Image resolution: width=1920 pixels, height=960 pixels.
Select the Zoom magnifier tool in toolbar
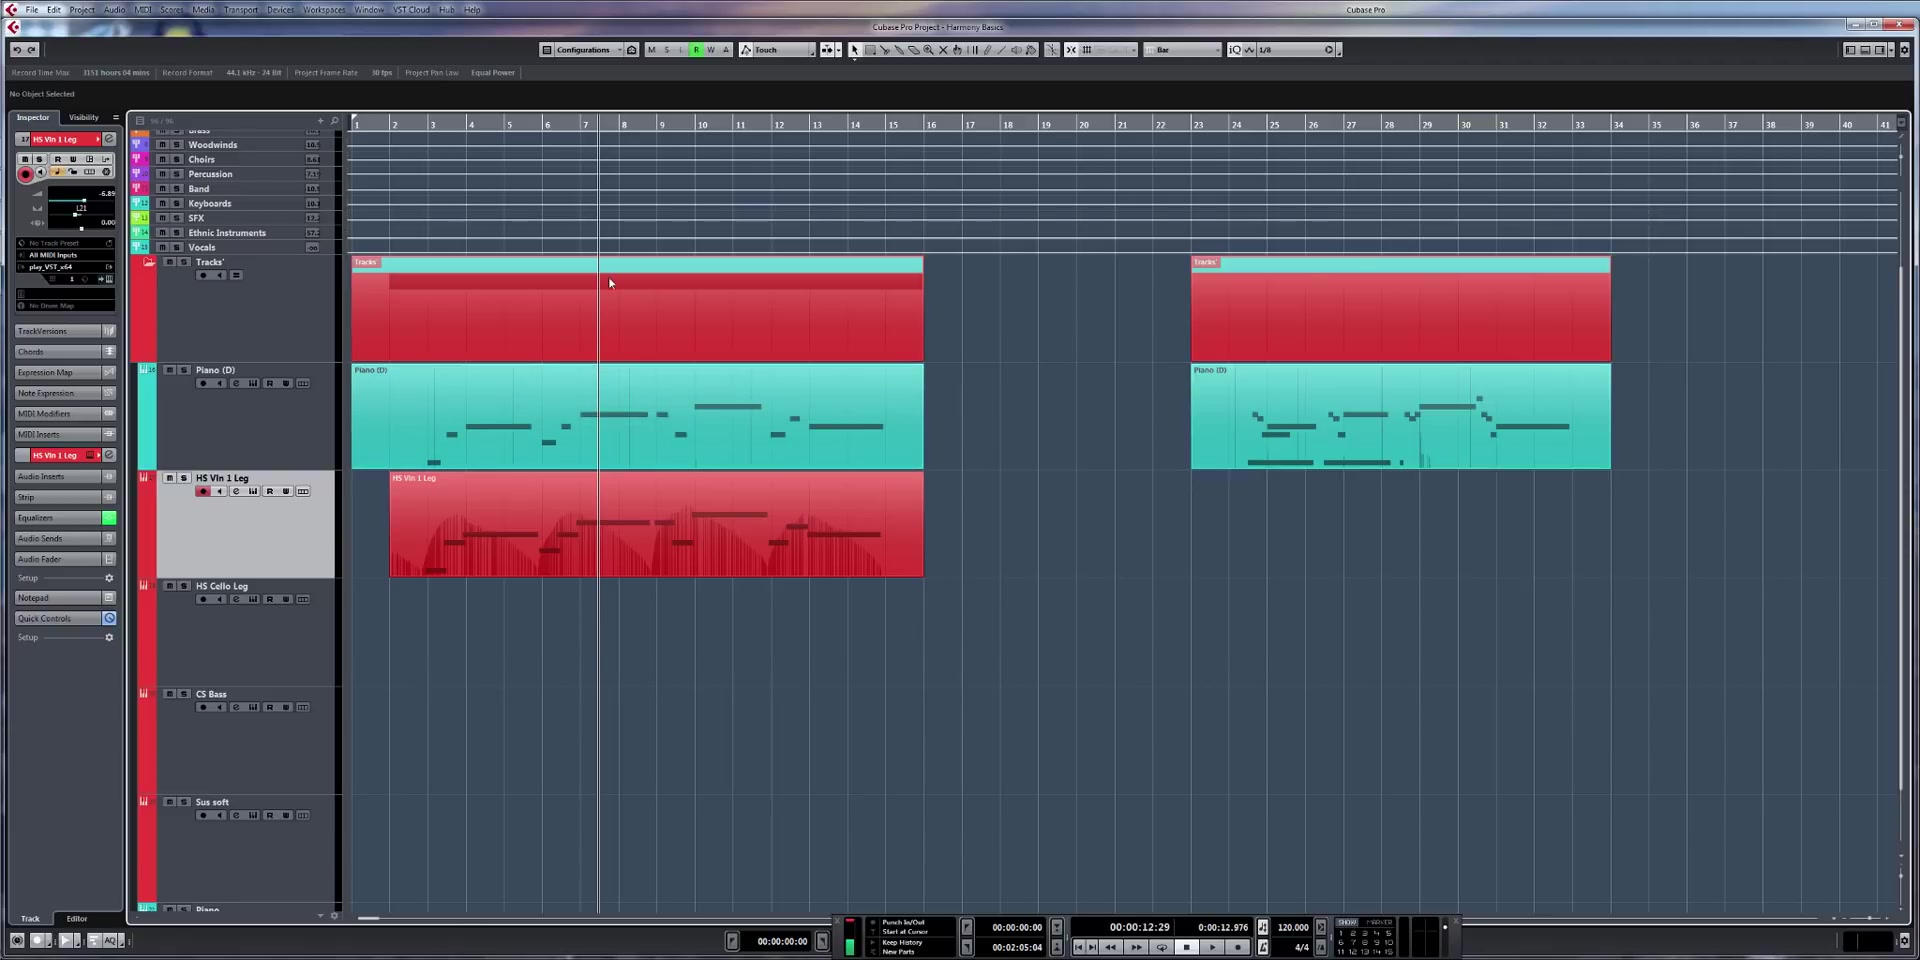click(928, 50)
